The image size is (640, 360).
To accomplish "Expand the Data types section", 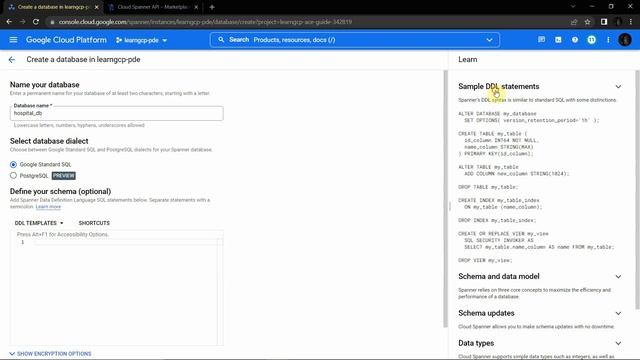I will pyautogui.click(x=618, y=343).
